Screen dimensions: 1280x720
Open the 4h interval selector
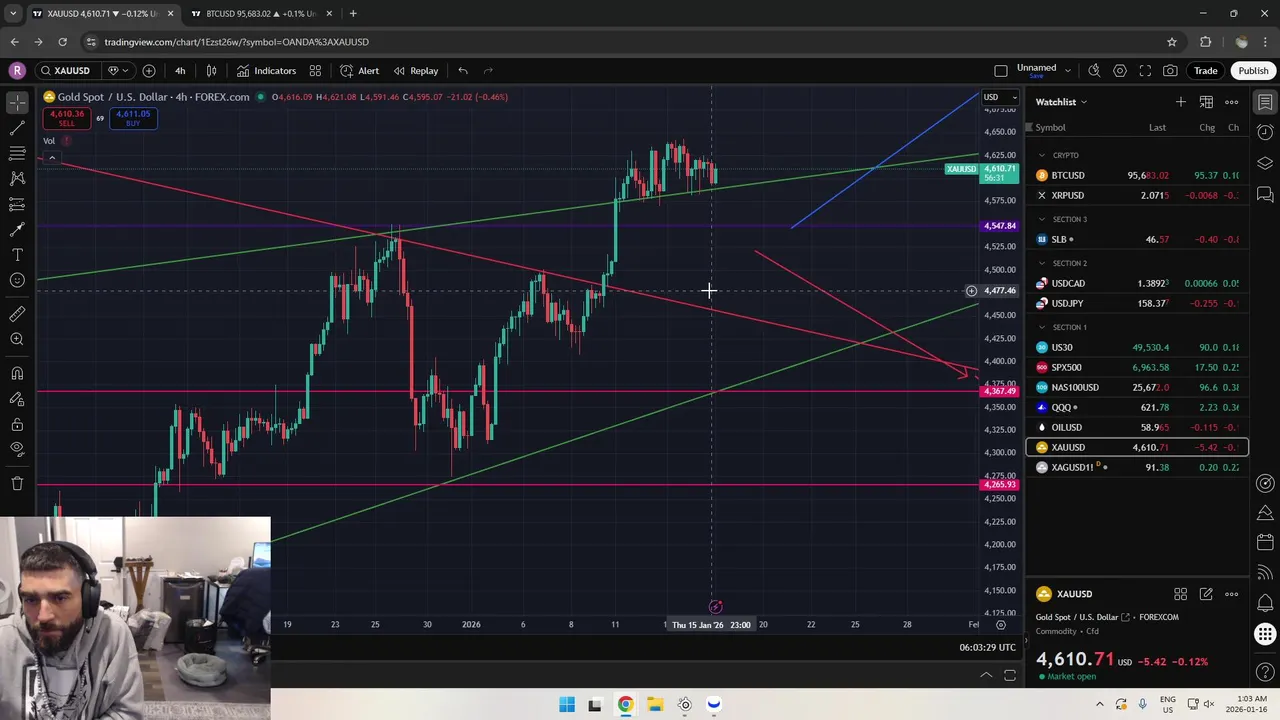tap(180, 71)
